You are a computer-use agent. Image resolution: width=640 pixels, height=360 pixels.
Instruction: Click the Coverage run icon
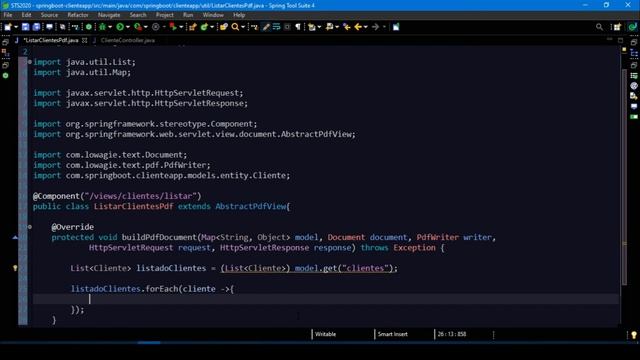[x=138, y=27]
